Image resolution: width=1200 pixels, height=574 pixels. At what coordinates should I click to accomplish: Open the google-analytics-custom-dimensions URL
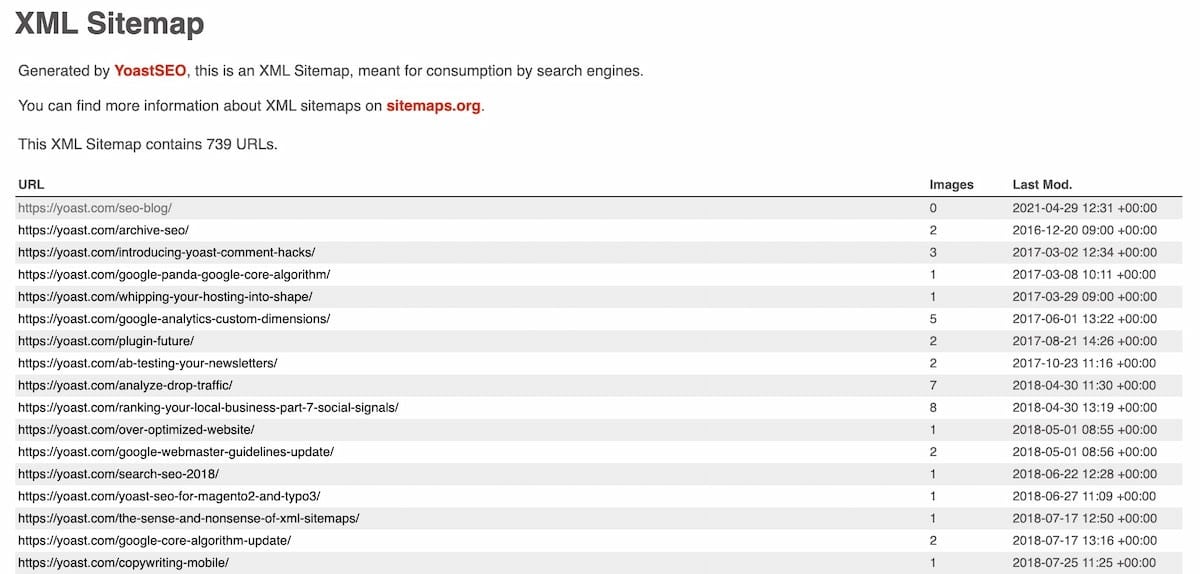(174, 319)
